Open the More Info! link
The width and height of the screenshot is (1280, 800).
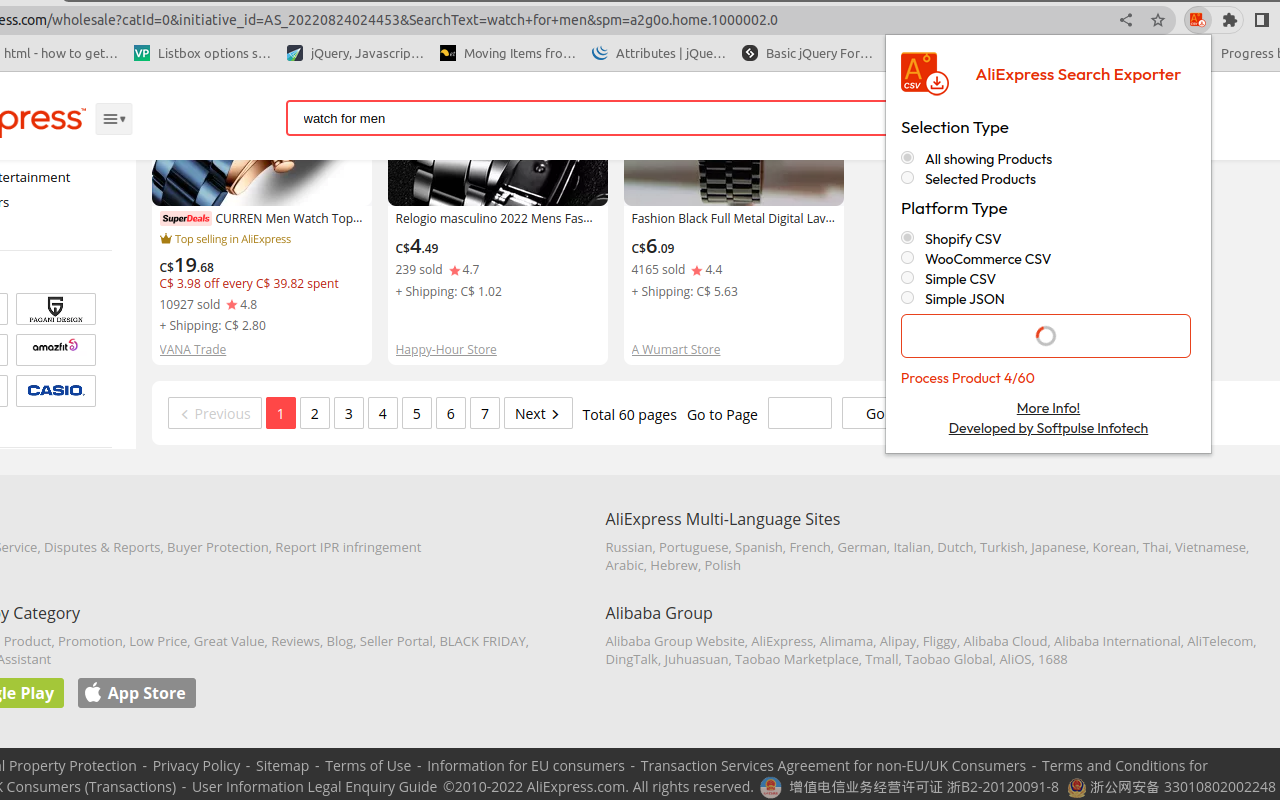[1048, 408]
